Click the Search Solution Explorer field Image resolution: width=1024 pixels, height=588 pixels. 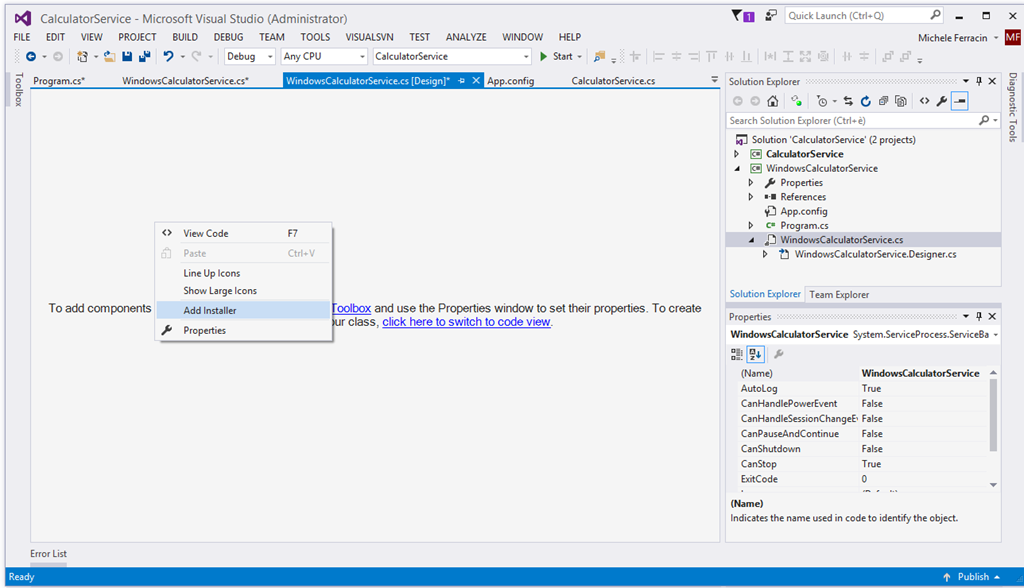(x=850, y=120)
